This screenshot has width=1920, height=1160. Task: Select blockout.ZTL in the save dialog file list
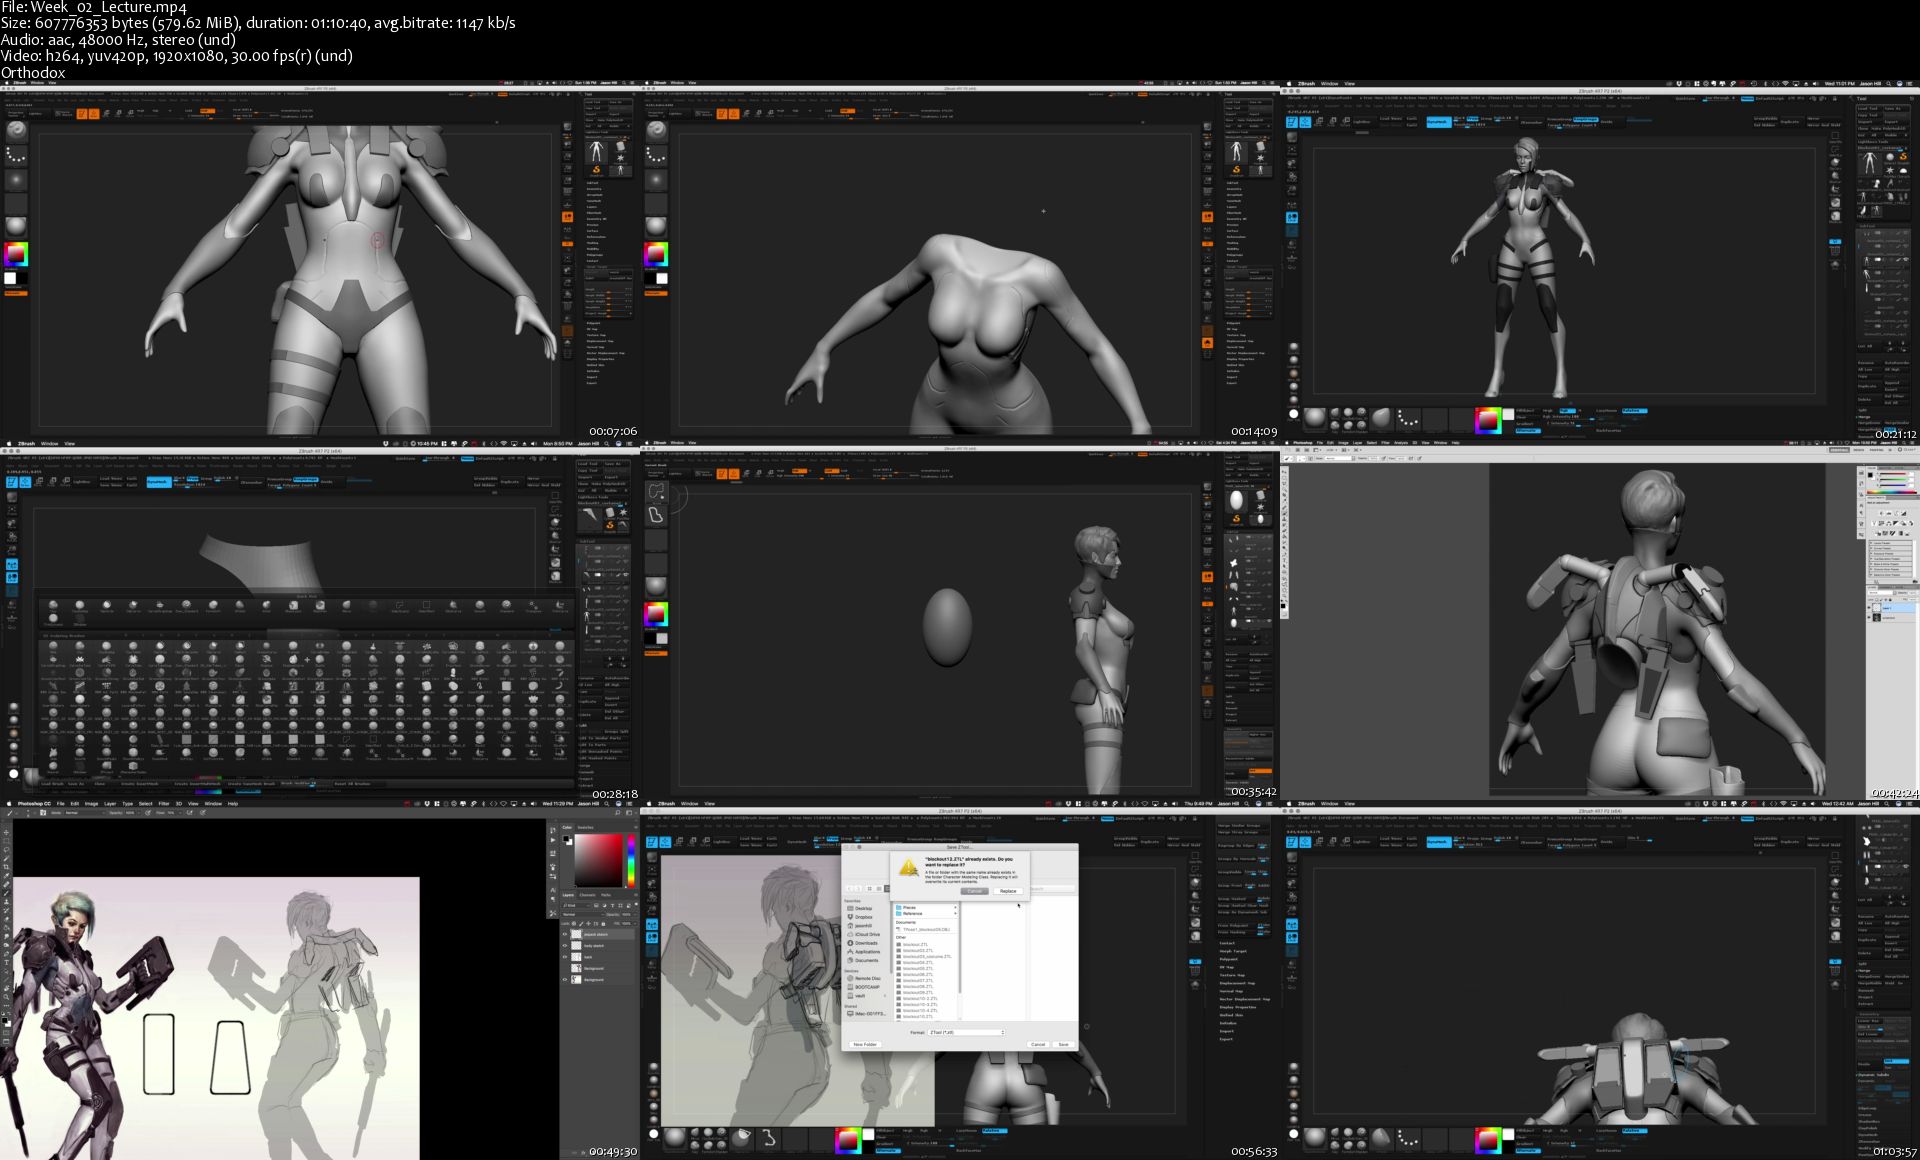point(912,944)
